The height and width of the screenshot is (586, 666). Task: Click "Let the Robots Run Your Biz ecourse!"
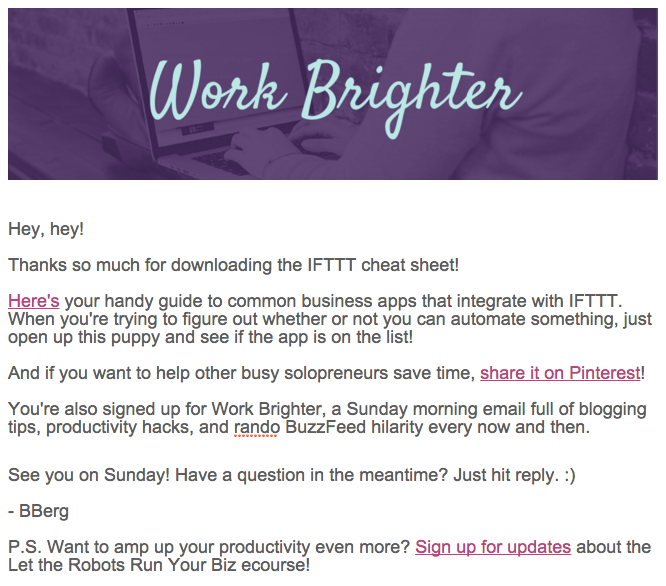[159, 565]
